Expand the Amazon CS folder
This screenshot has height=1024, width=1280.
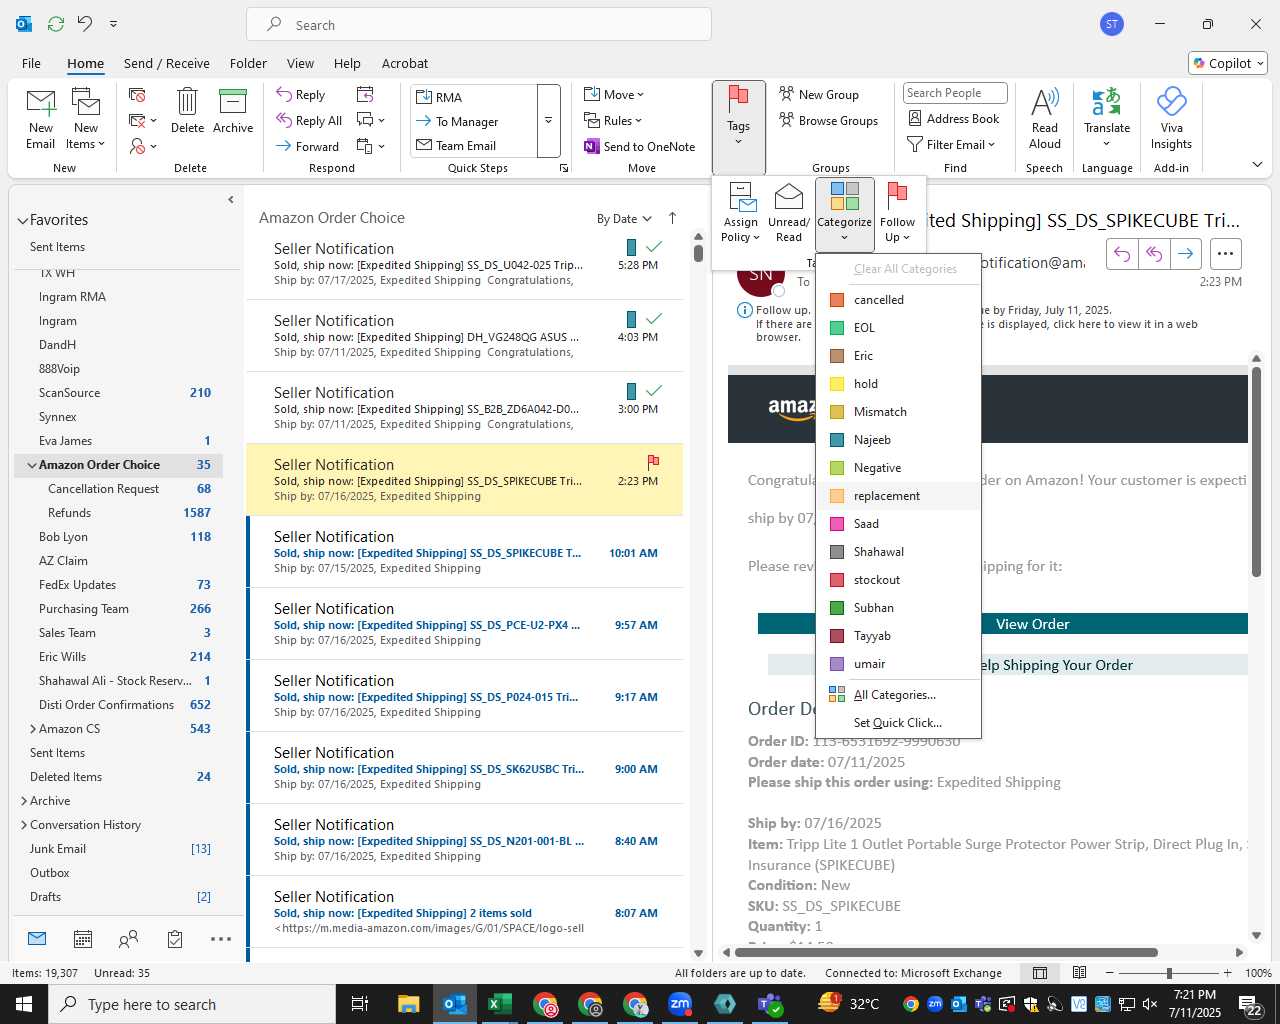(x=33, y=729)
